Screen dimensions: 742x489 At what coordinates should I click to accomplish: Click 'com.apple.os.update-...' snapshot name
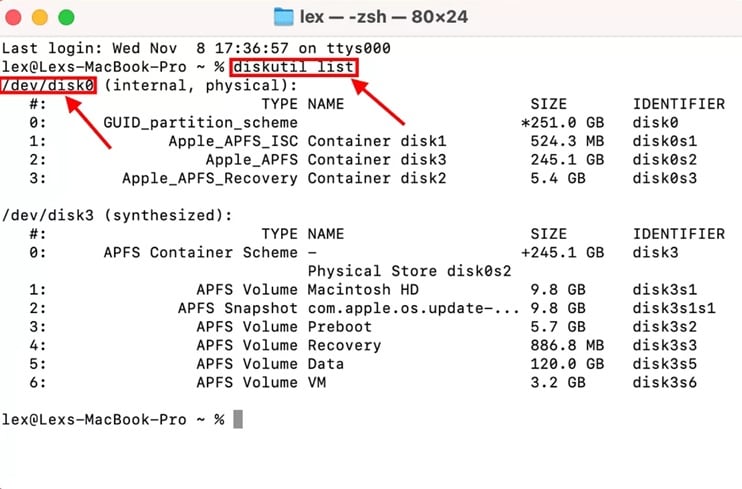click(414, 308)
